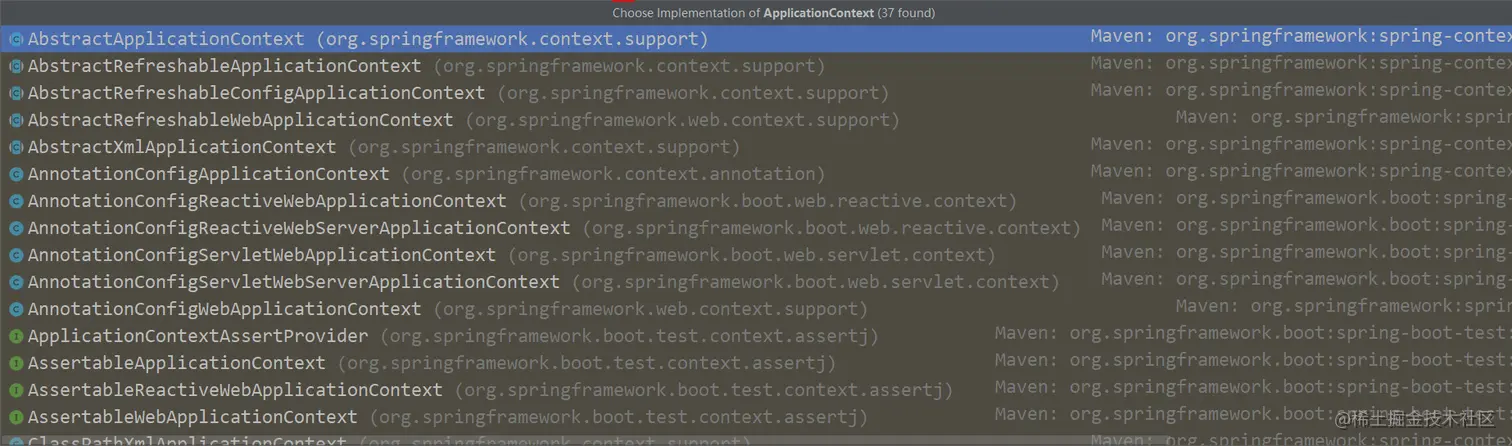Viewport: 1512px width, 446px height.
Task: Click the AbstractRefreshableApplicationContext class icon
Action: (x=16, y=67)
